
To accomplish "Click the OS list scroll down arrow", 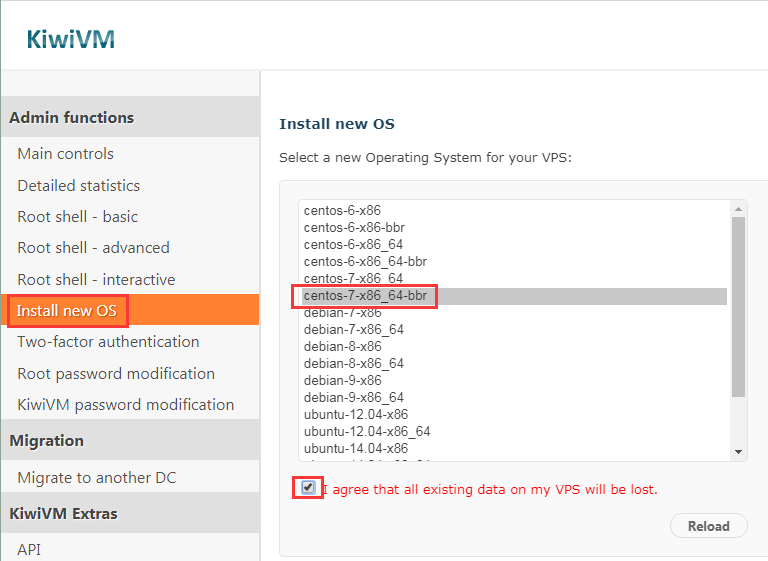I will pos(739,452).
